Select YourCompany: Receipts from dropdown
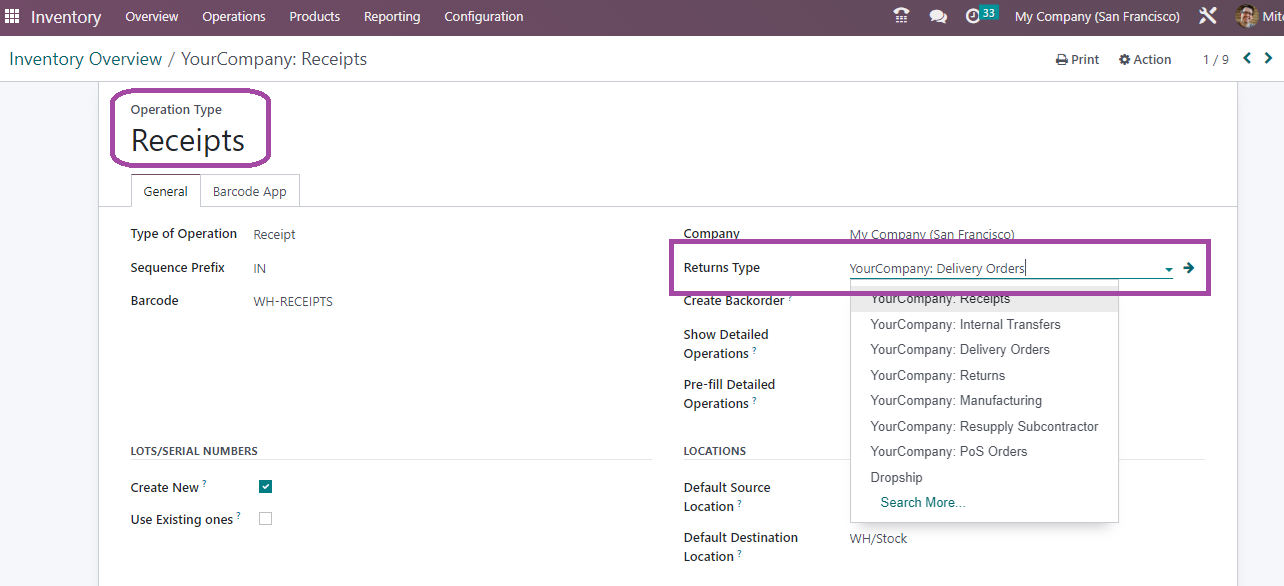This screenshot has width=1284, height=586. pyautogui.click(x=984, y=298)
